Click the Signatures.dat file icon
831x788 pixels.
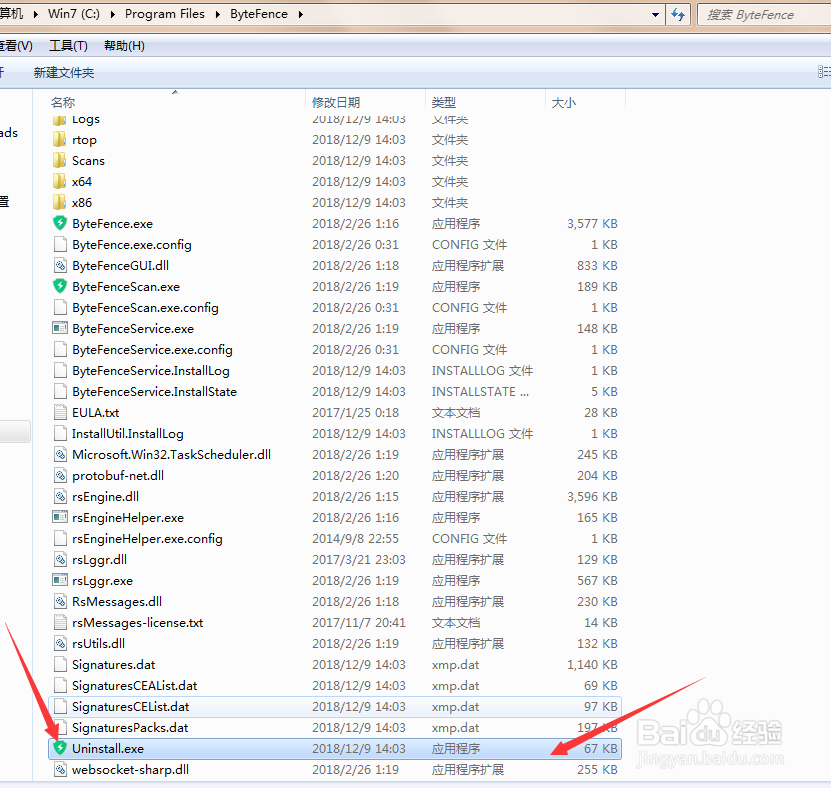pyautogui.click(x=60, y=664)
